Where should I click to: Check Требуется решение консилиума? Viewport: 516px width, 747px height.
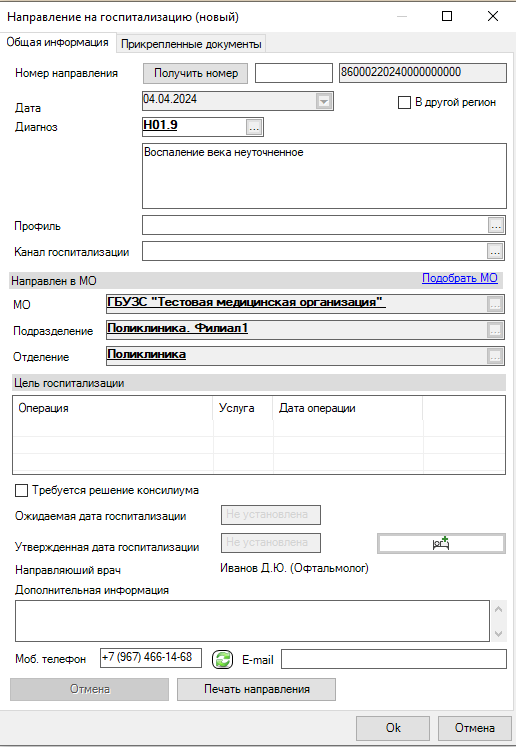(x=21, y=490)
